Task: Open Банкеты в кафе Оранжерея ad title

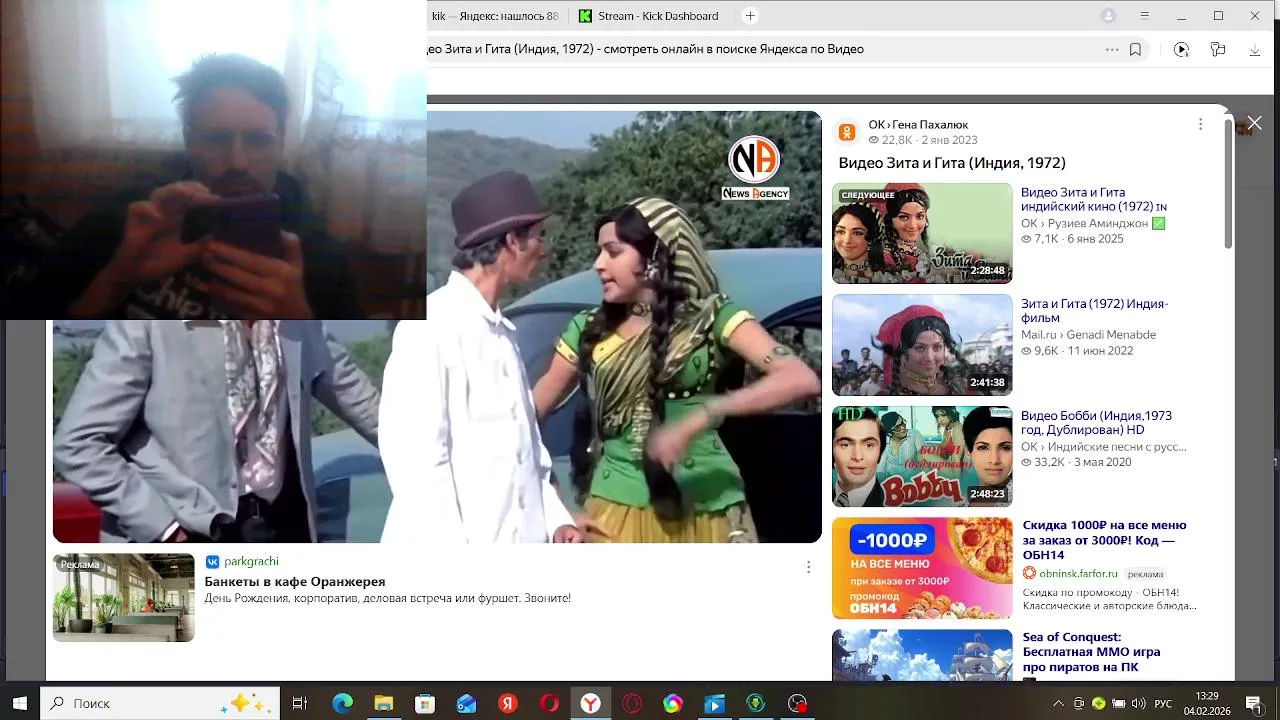Action: click(295, 582)
